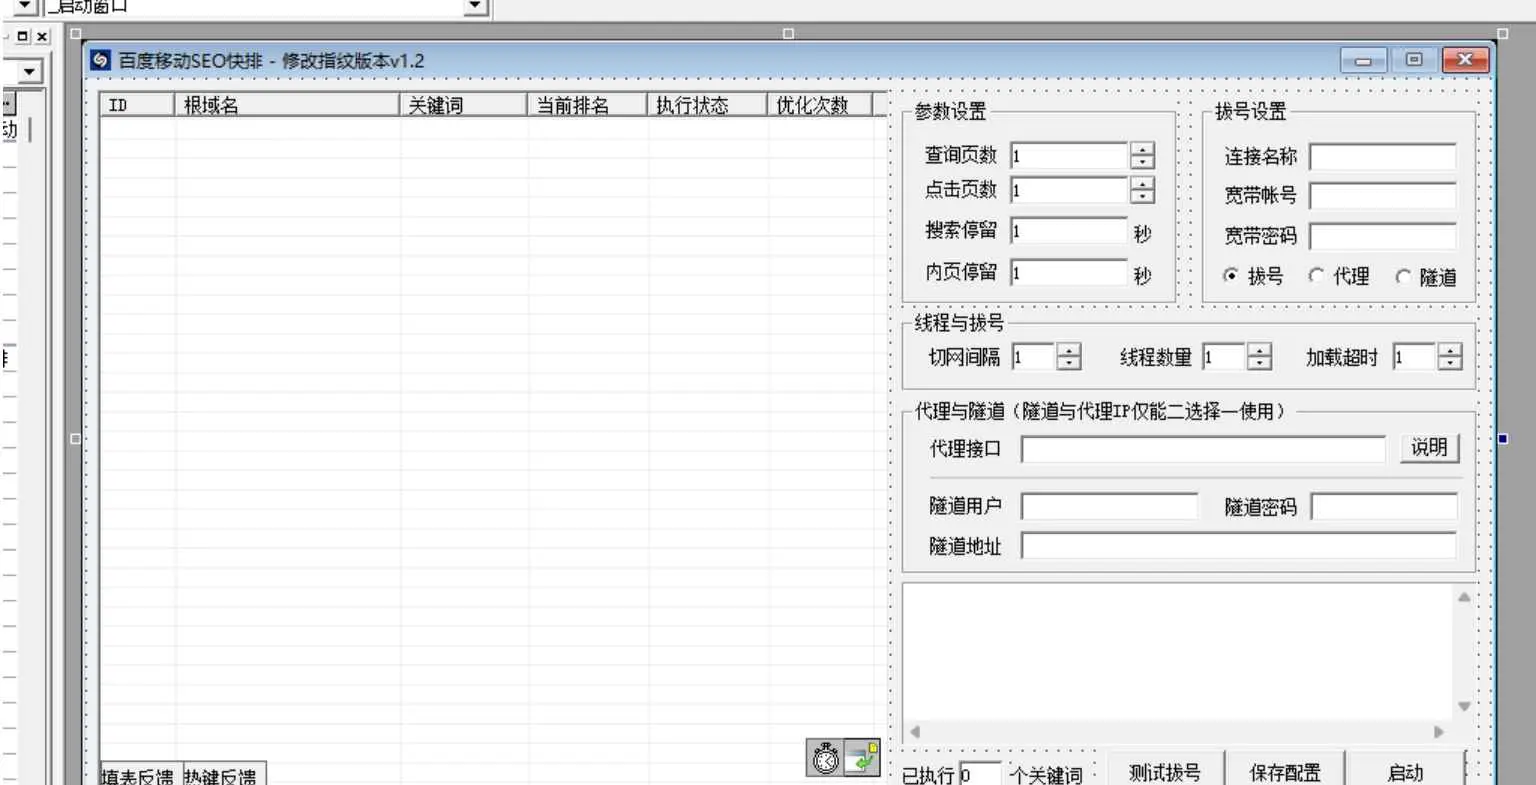The width and height of the screenshot is (1536, 785).
Task: Click the 代理接口 input field
Action: [1203, 449]
